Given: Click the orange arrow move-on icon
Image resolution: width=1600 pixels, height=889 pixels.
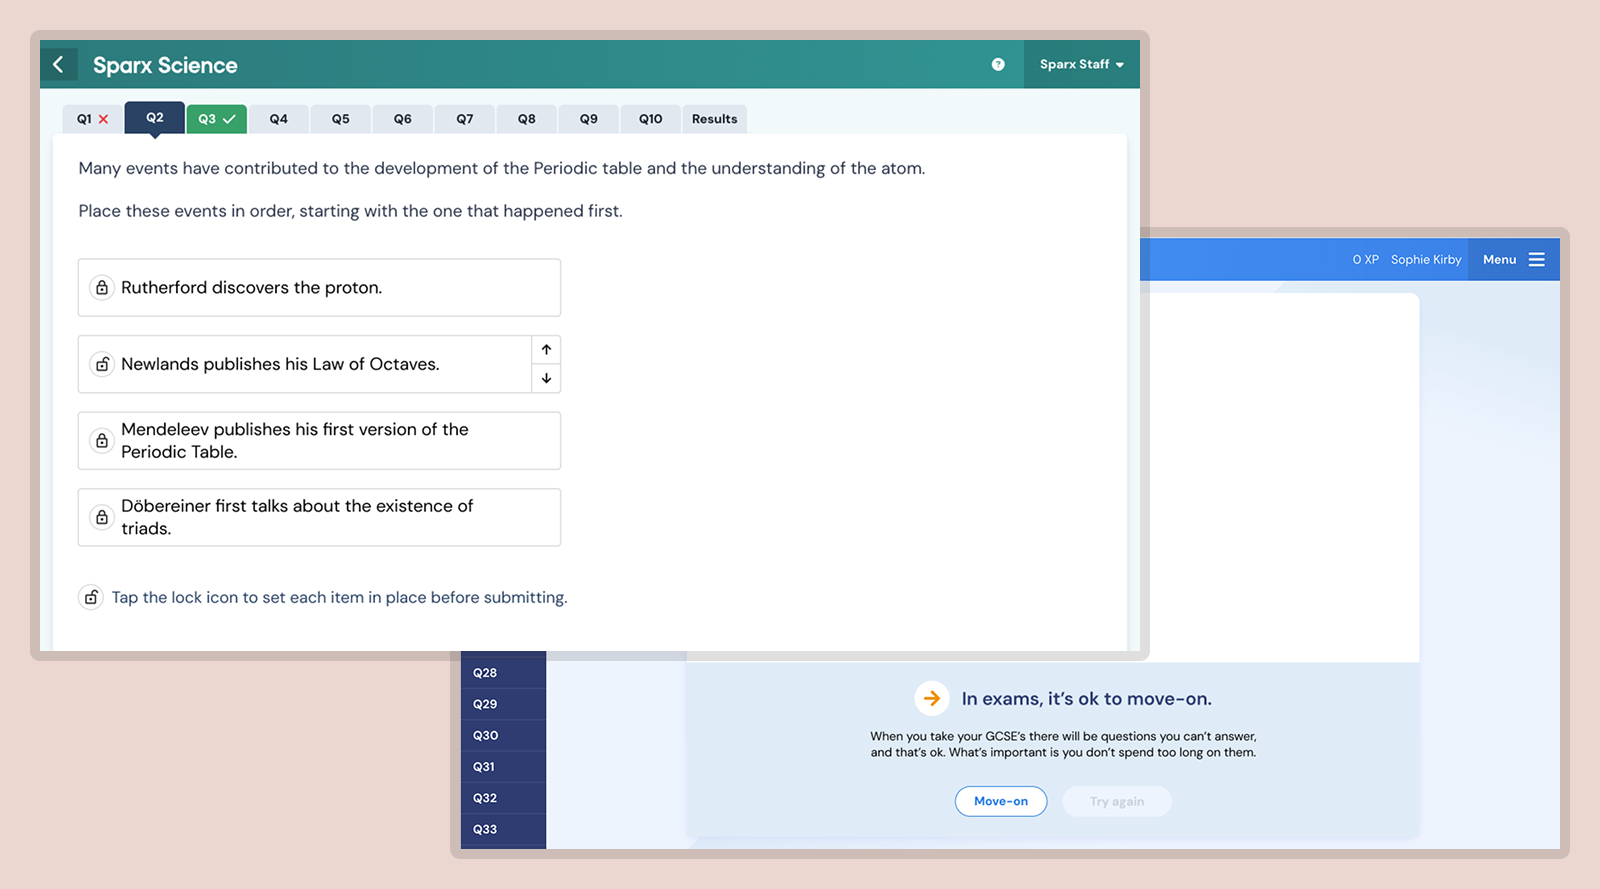Looking at the screenshot, I should tap(931, 698).
